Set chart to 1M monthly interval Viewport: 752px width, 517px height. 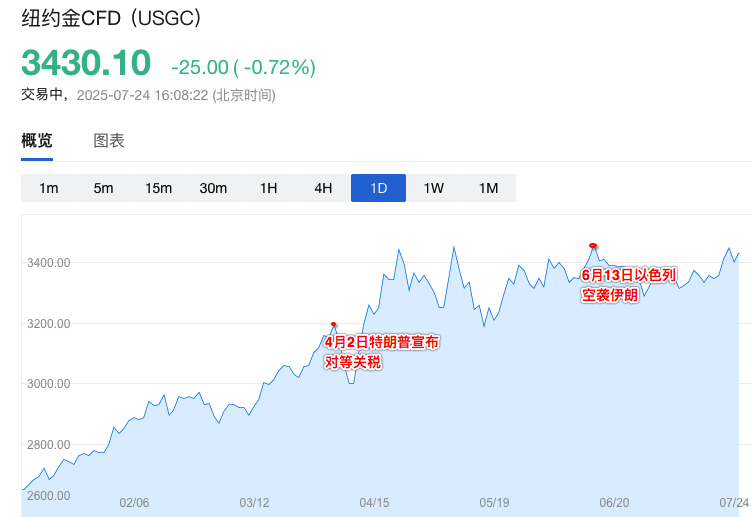(488, 188)
